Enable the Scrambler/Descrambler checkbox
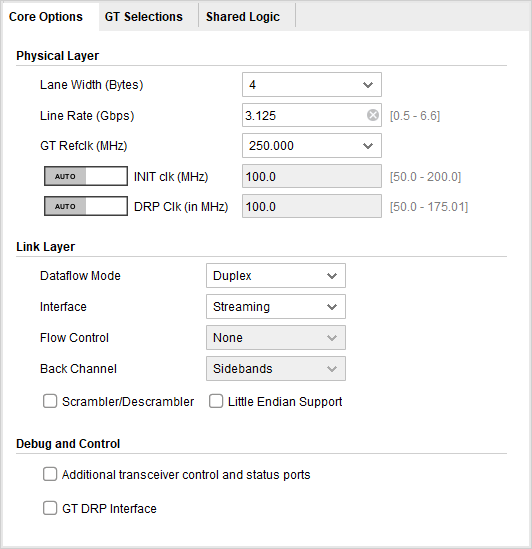The width and height of the screenshot is (532, 549). (x=50, y=401)
